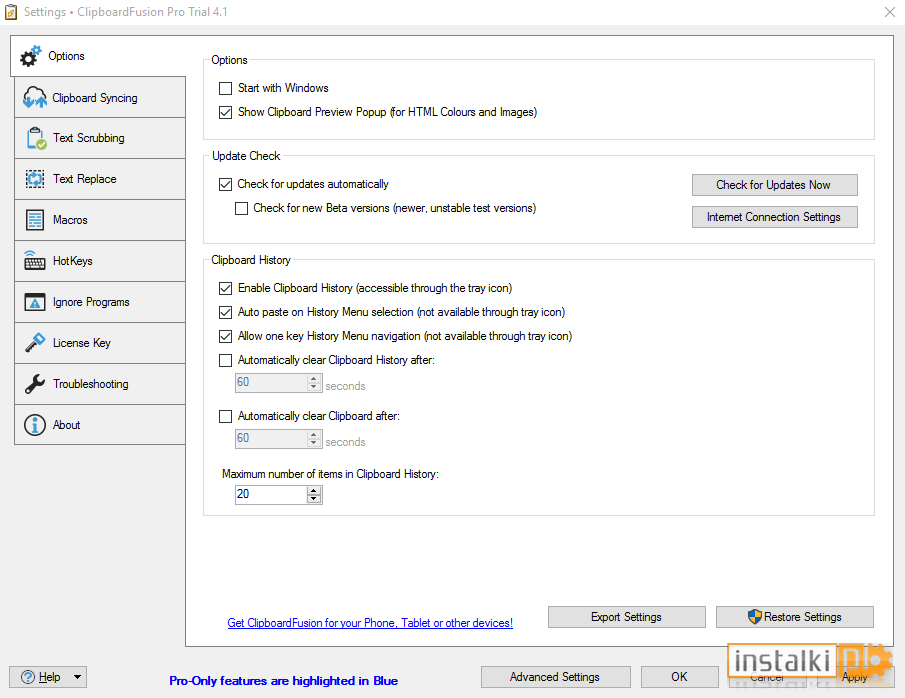The width and height of the screenshot is (905, 698).
Task: Show the About tab
Action: point(100,425)
